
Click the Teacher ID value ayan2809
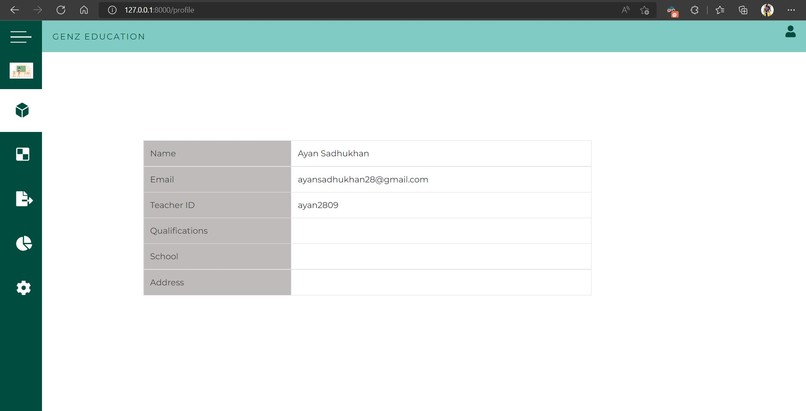pyautogui.click(x=318, y=205)
